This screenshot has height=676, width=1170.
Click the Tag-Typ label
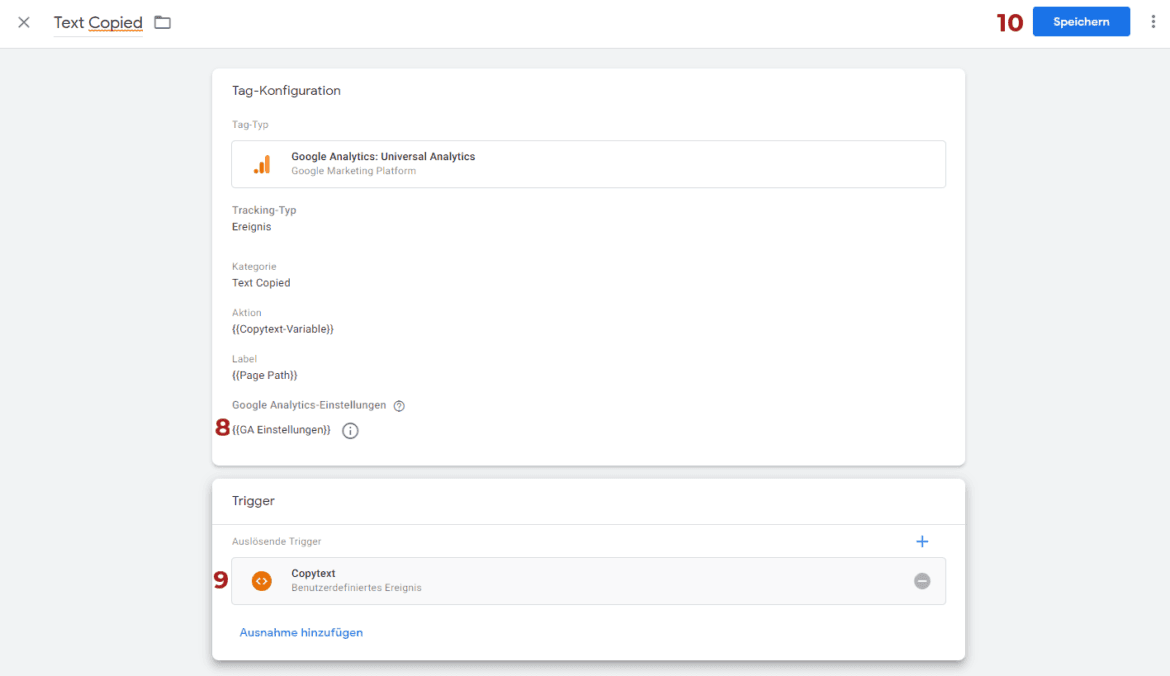(x=250, y=125)
